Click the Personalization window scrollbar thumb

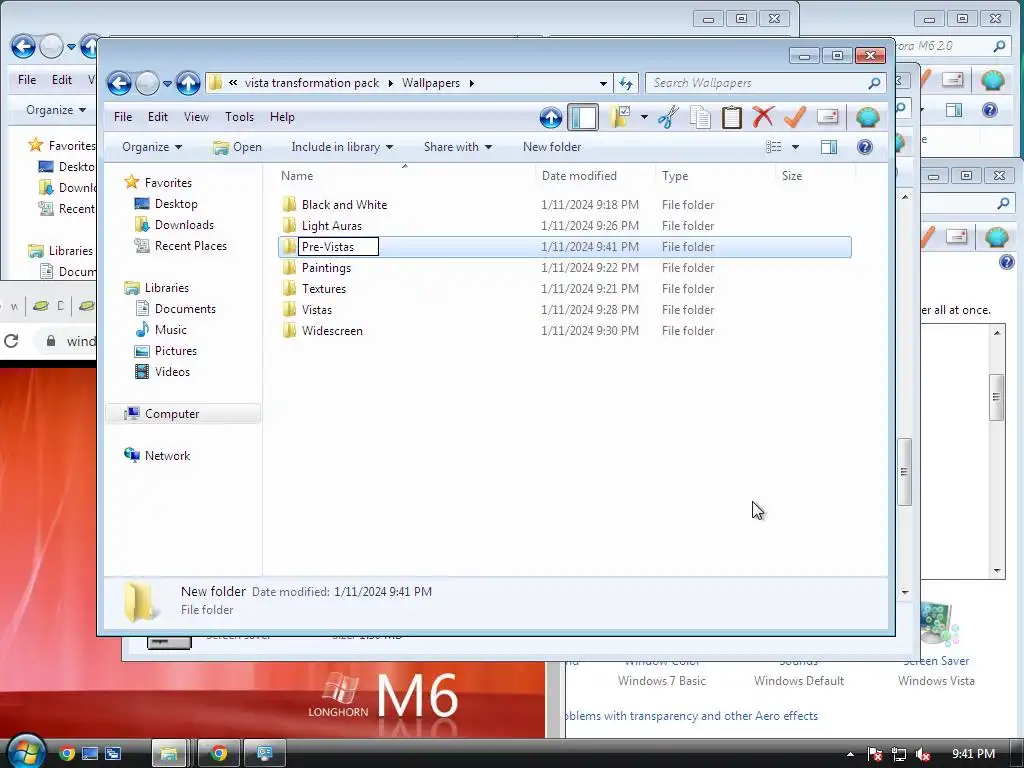996,397
